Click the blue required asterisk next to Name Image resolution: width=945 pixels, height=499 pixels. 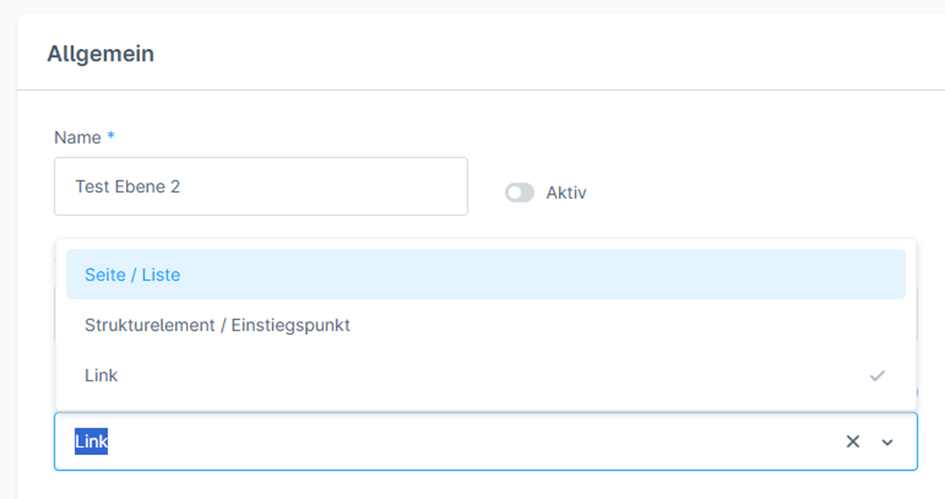(111, 137)
